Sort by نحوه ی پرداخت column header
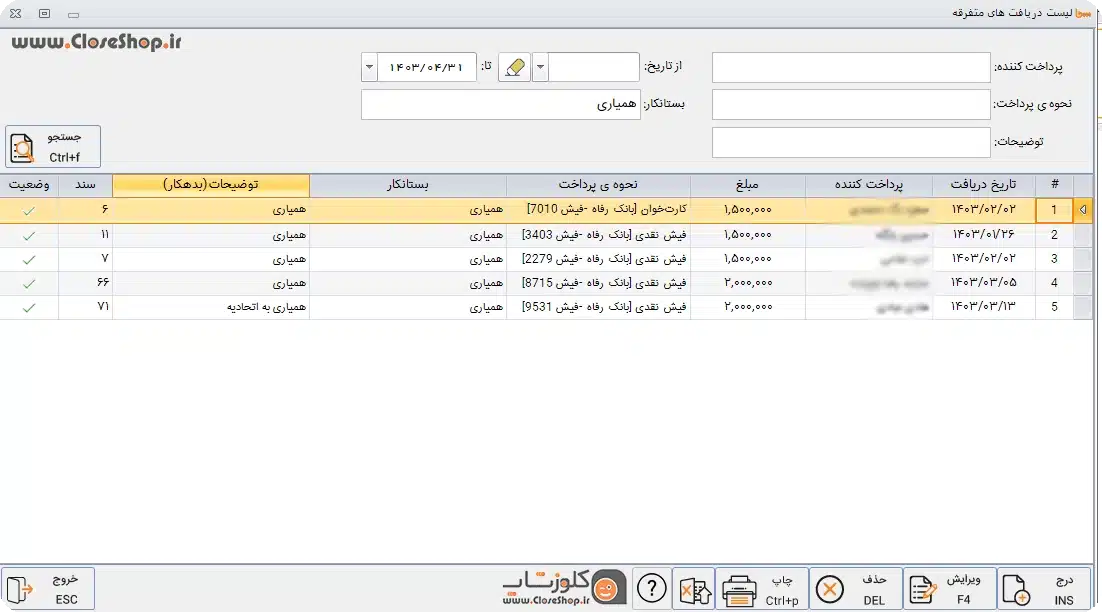Image resolution: width=1102 pixels, height=612 pixels. point(598,185)
